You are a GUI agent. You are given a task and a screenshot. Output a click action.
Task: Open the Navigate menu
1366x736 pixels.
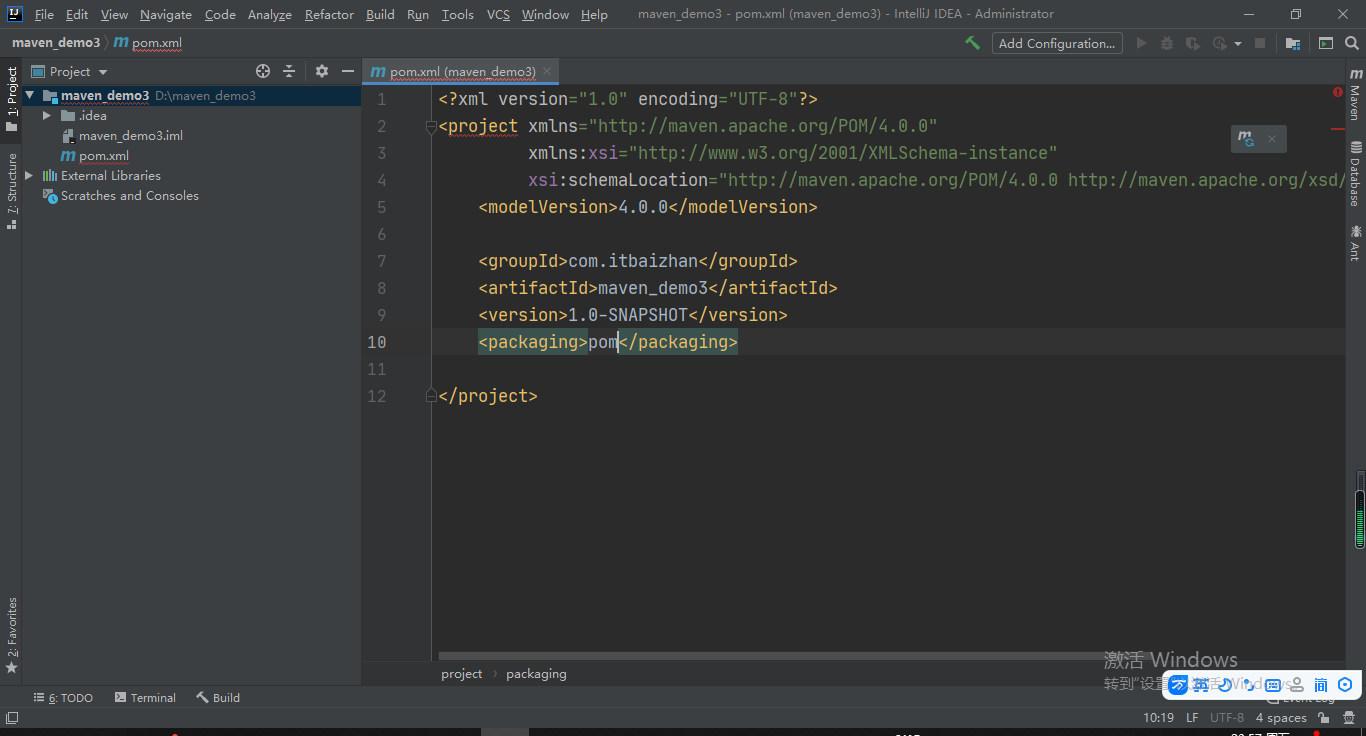(x=166, y=14)
